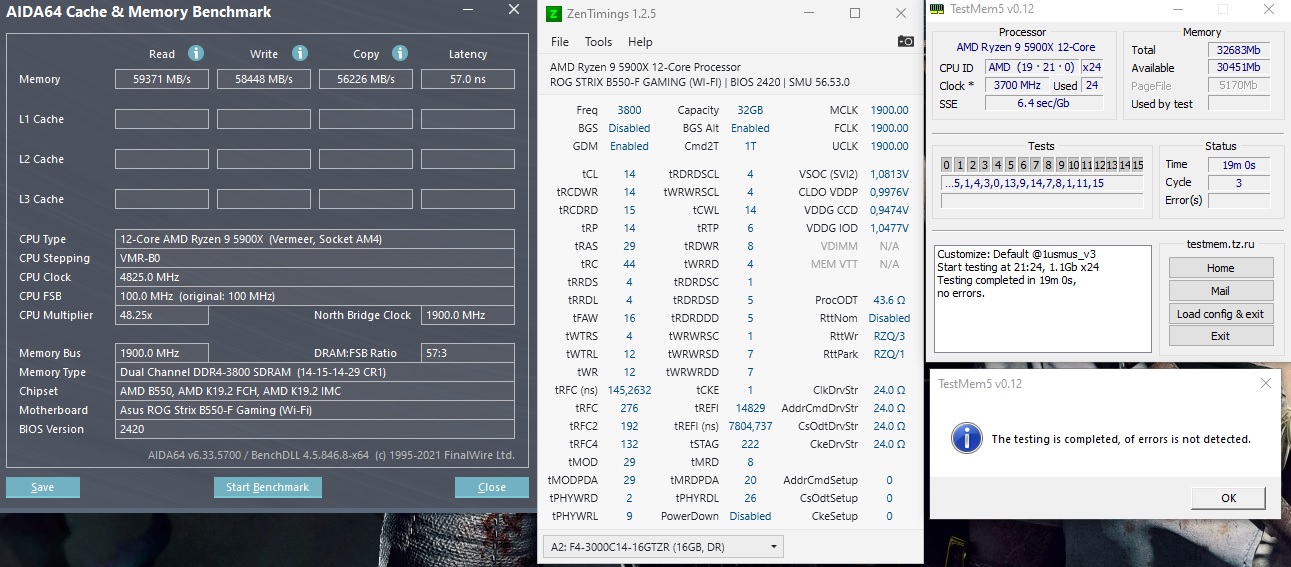Click the Save button in AIDA64
Viewport: 1291px width, 567px height.
pyautogui.click(x=43, y=487)
